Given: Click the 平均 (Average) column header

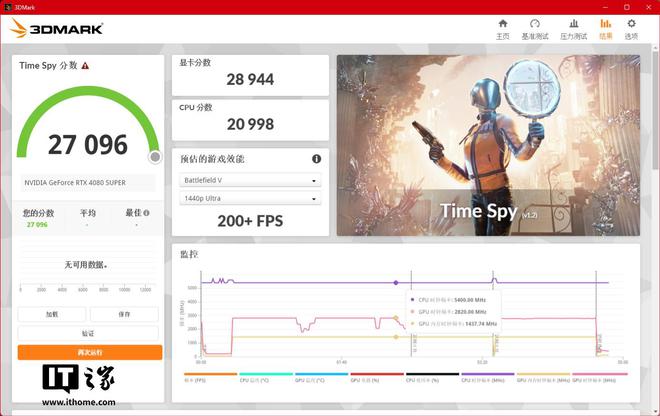Looking at the screenshot, I should pos(88,213).
